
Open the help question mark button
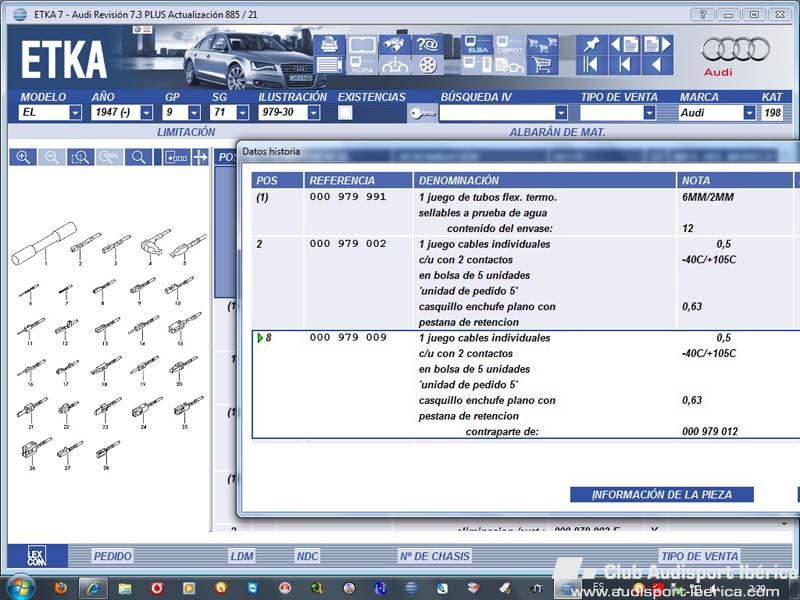click(x=703, y=14)
